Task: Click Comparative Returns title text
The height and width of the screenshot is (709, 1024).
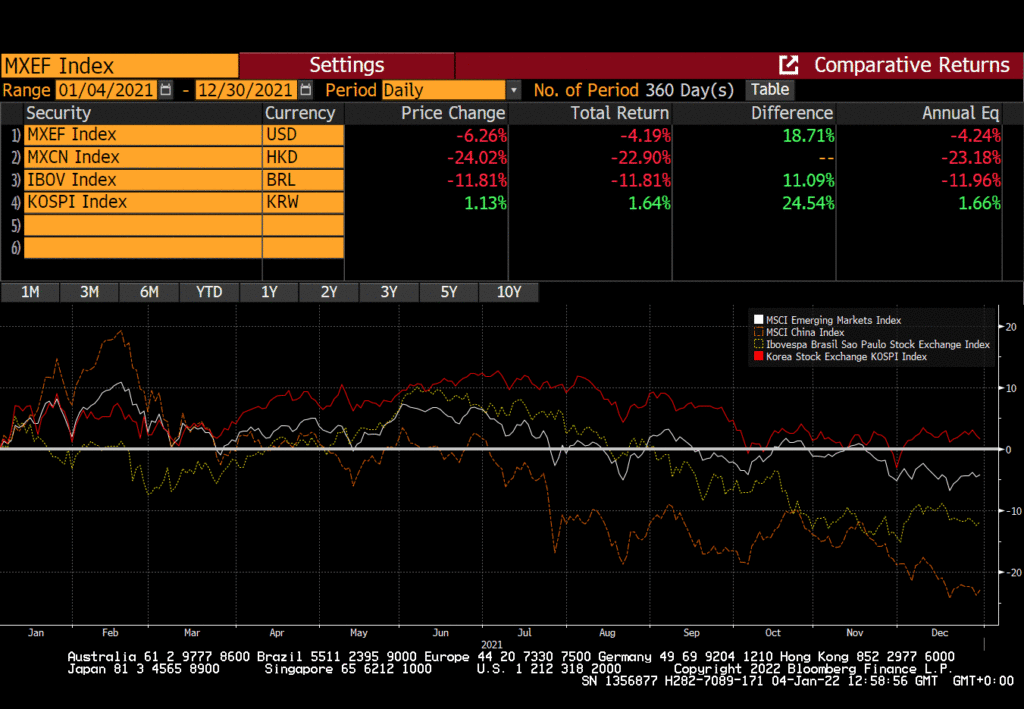Action: coord(912,65)
